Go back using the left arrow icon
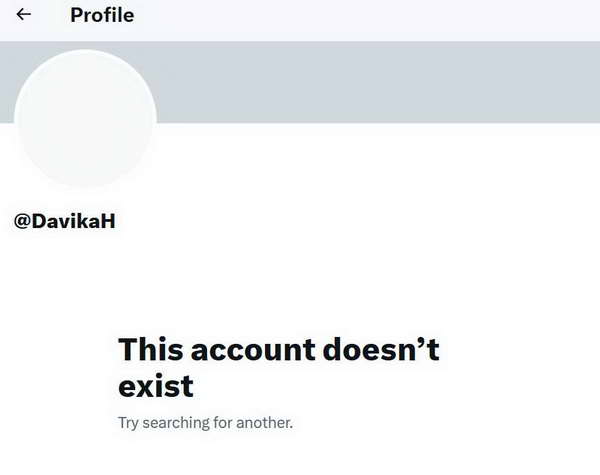Image resolution: width=600 pixels, height=475 pixels. click(23, 15)
